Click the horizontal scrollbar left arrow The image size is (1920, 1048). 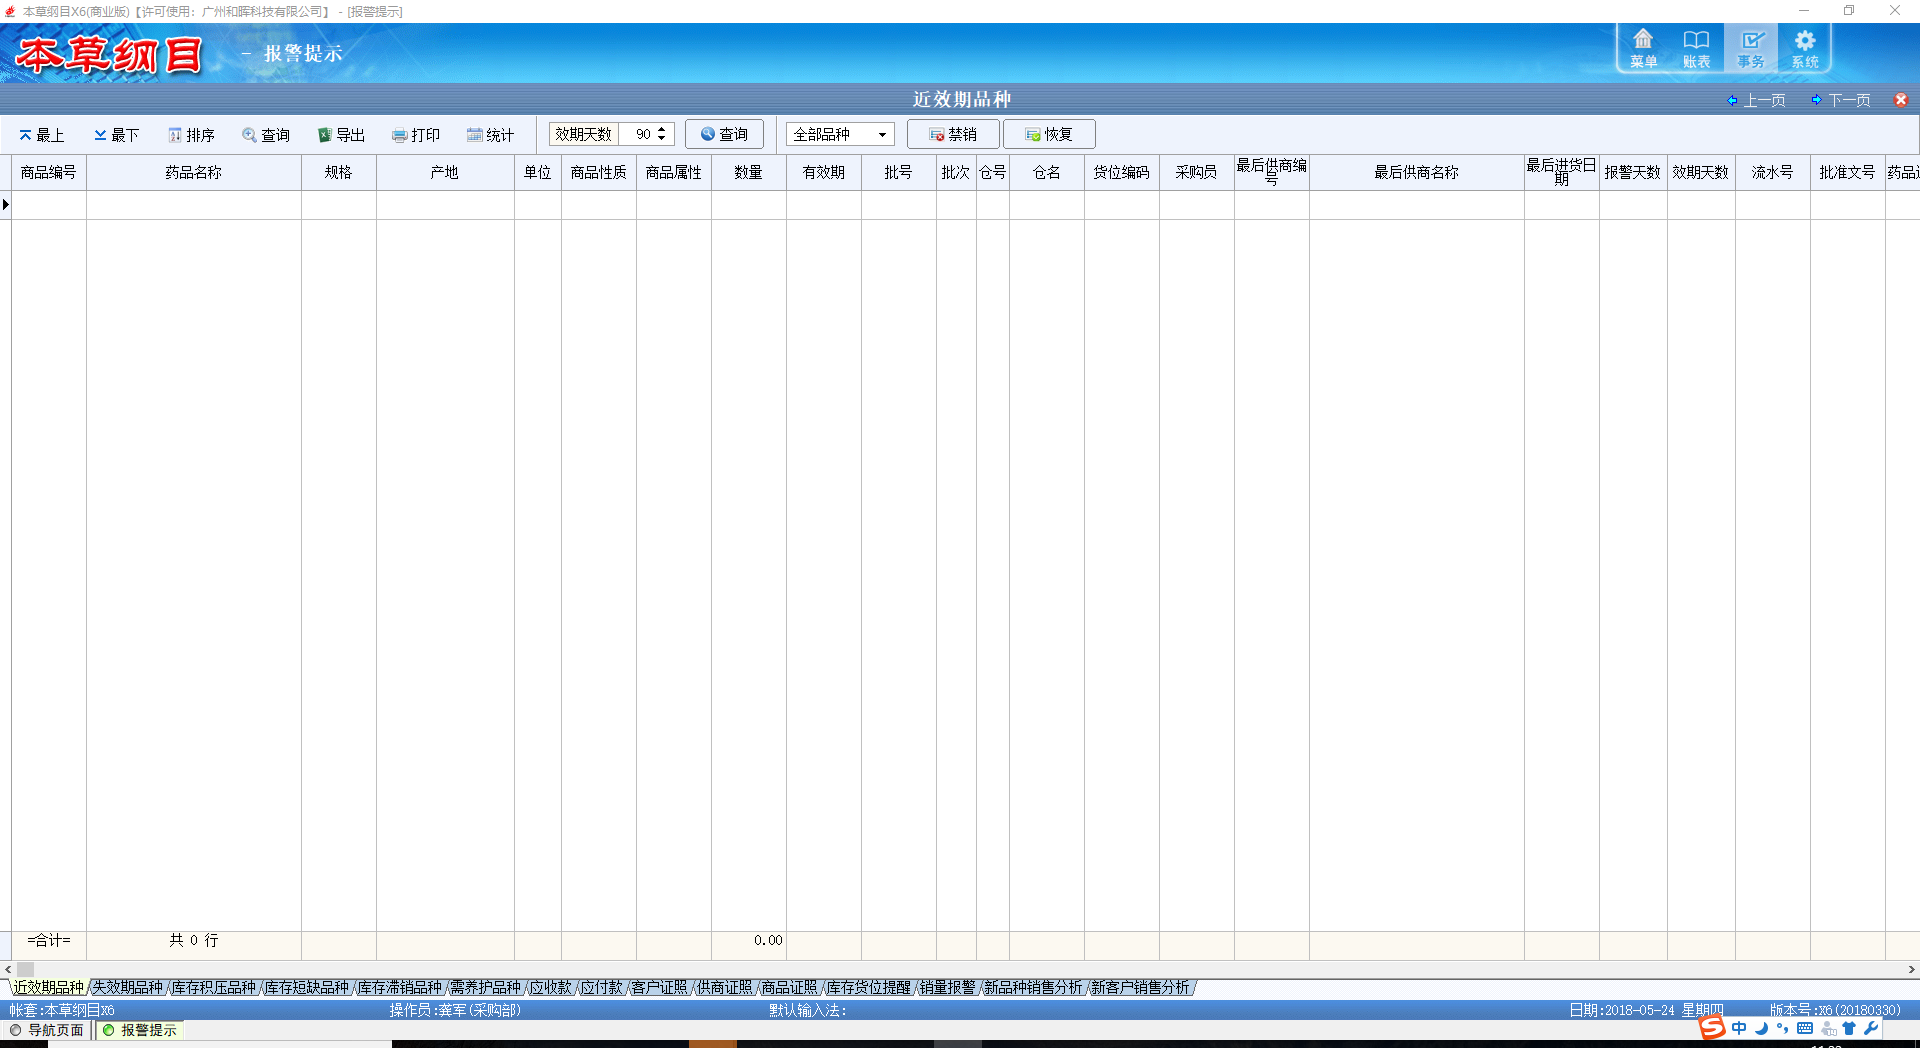[x=7, y=969]
